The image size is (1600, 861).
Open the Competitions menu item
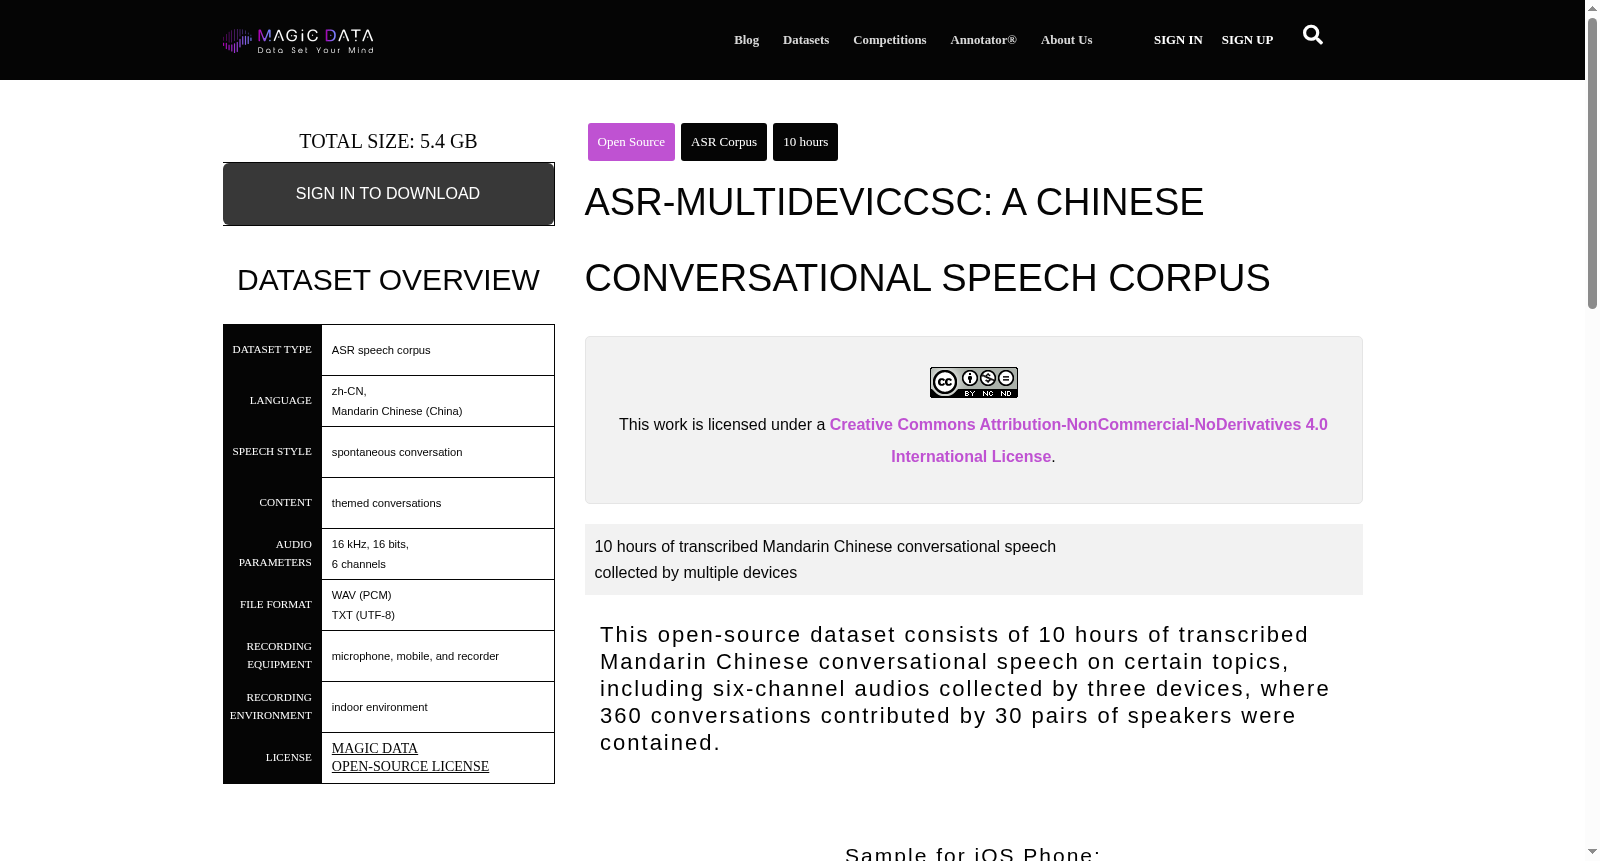[890, 40]
